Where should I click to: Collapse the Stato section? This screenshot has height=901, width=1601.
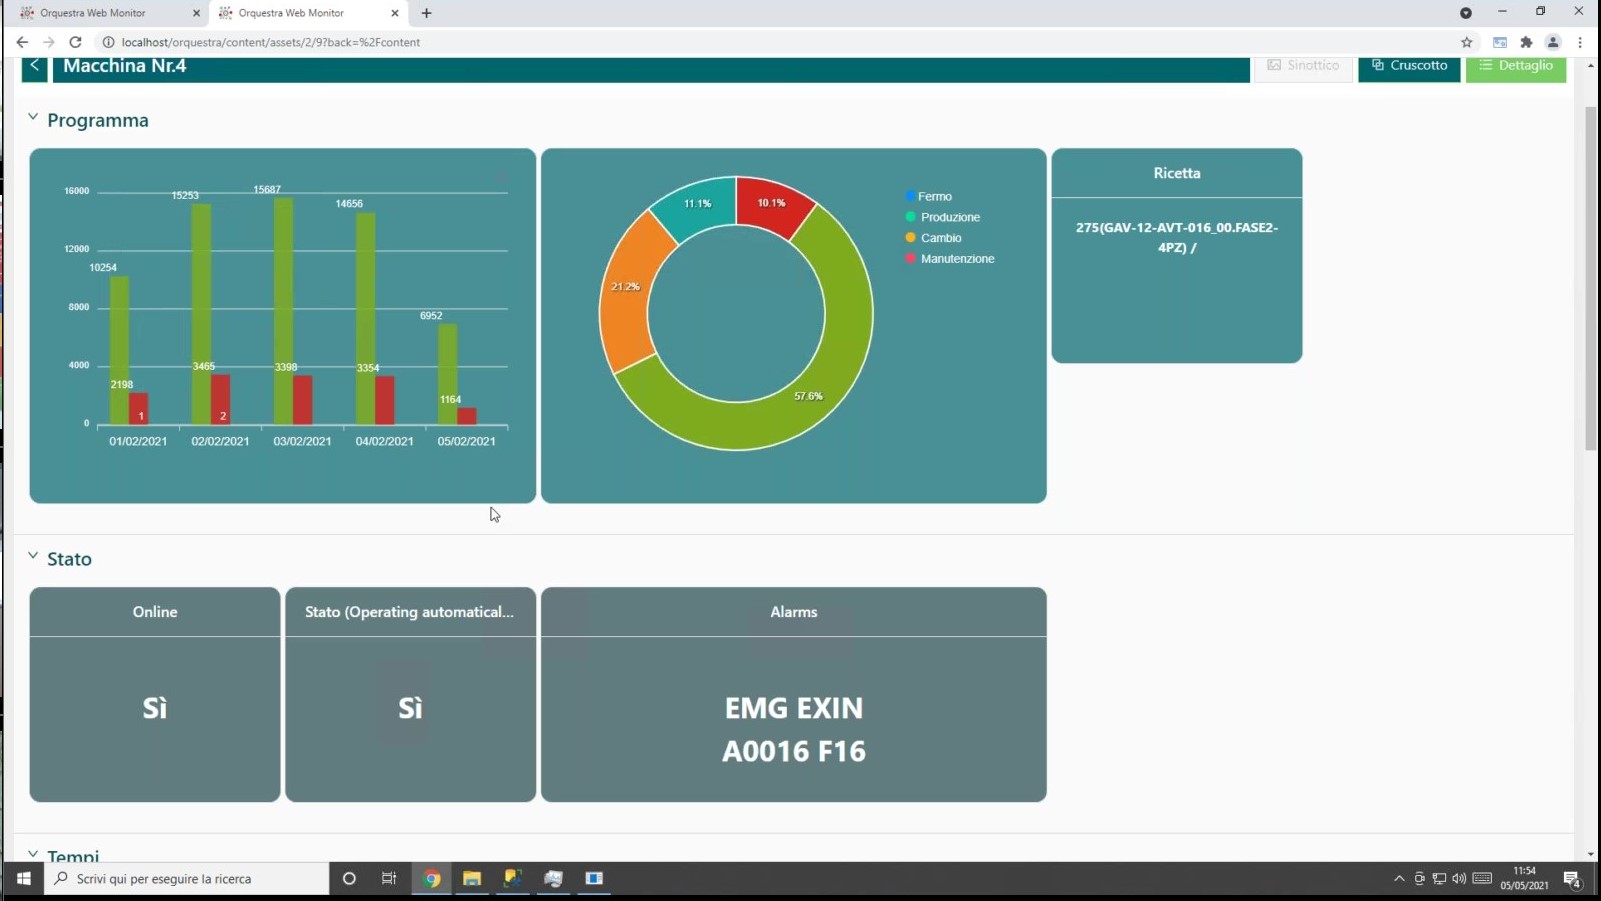[x=33, y=556]
